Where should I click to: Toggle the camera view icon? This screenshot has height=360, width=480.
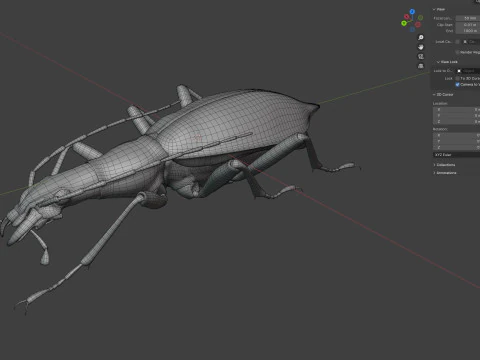click(x=421, y=56)
